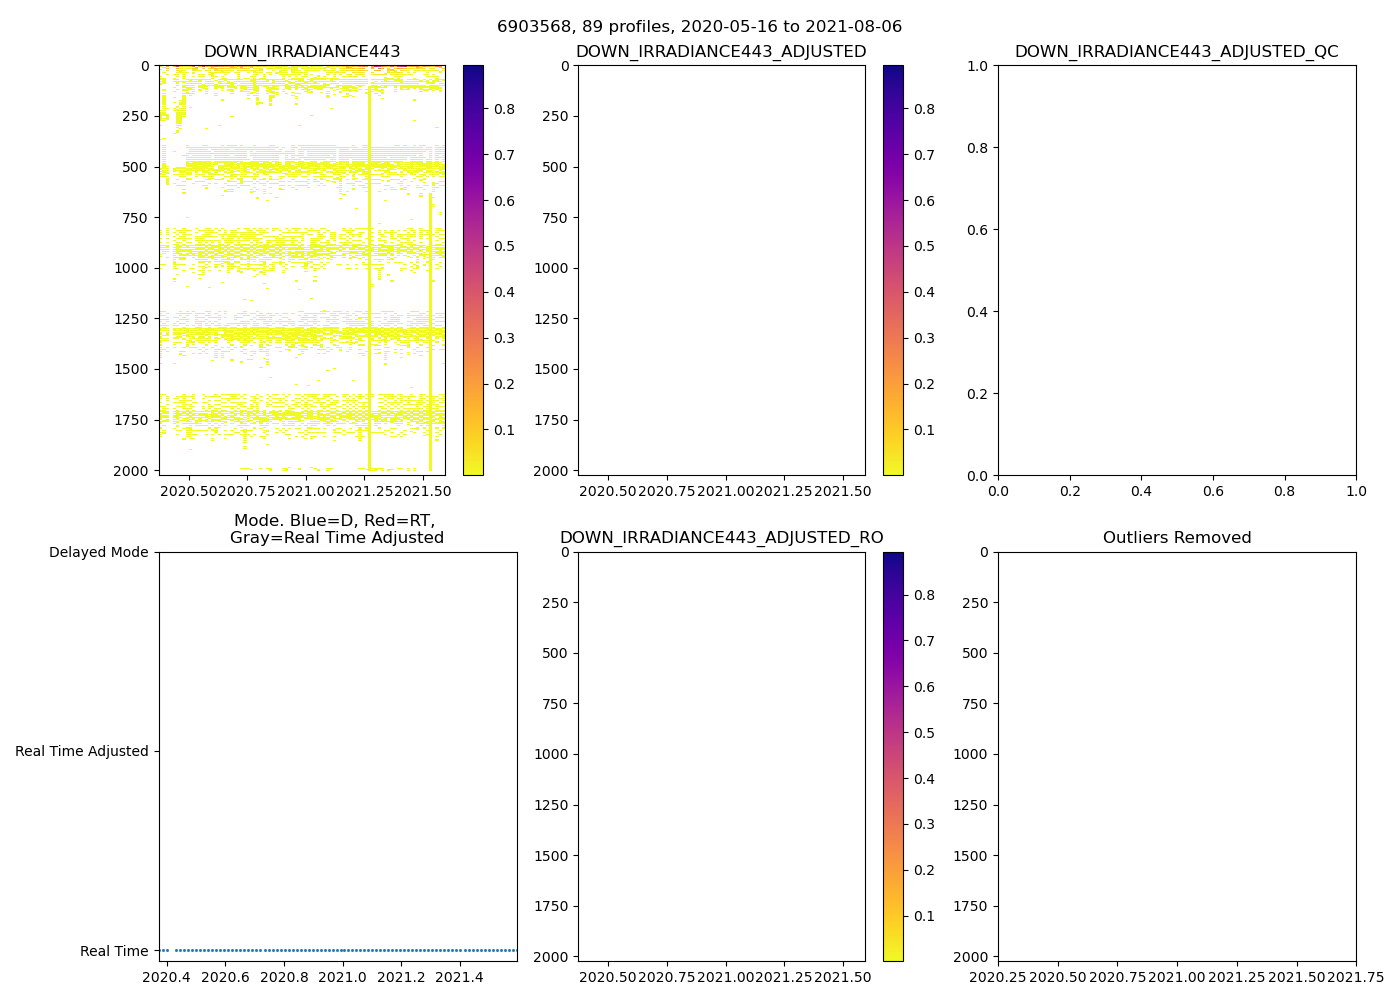
Task: Click the DOWN_IRRADIANCE443_ADJUSTED_RO plot title
Action: (721, 538)
